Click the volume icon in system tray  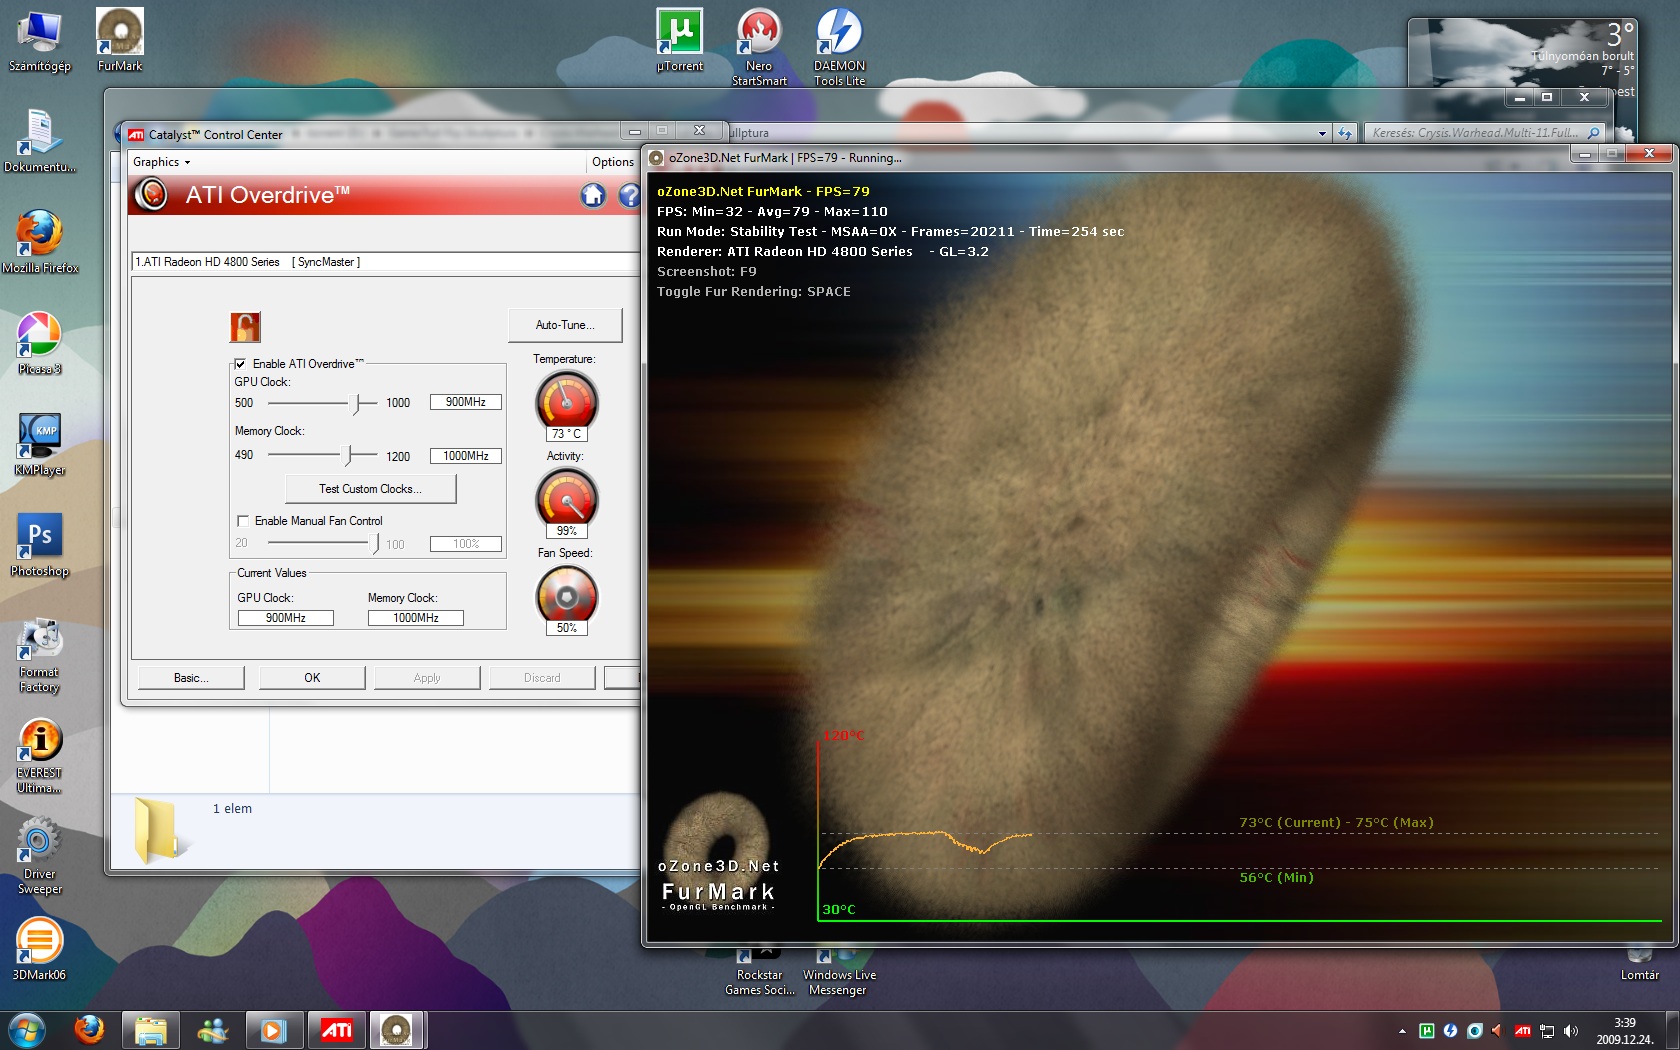pyautogui.click(x=1570, y=1031)
